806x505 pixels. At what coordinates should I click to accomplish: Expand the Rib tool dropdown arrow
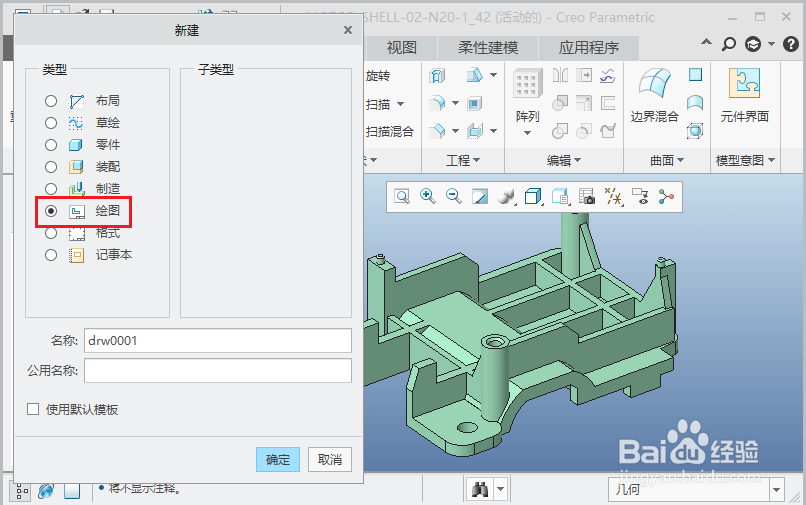tap(493, 131)
